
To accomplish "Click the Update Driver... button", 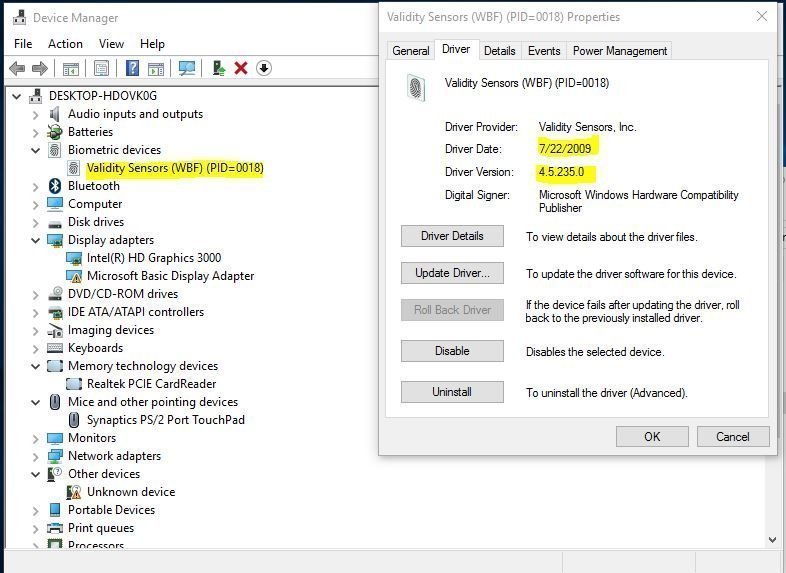I will click(x=452, y=273).
